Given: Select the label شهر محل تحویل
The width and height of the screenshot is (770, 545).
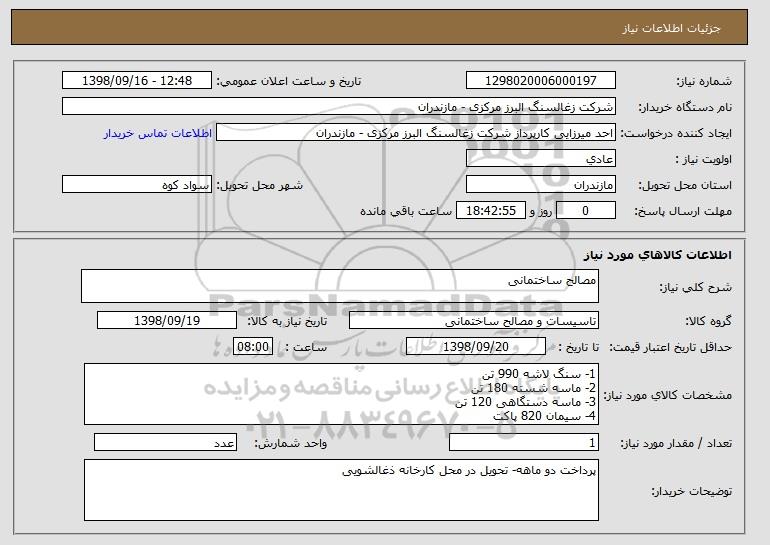Looking at the screenshot, I should 260,185.
